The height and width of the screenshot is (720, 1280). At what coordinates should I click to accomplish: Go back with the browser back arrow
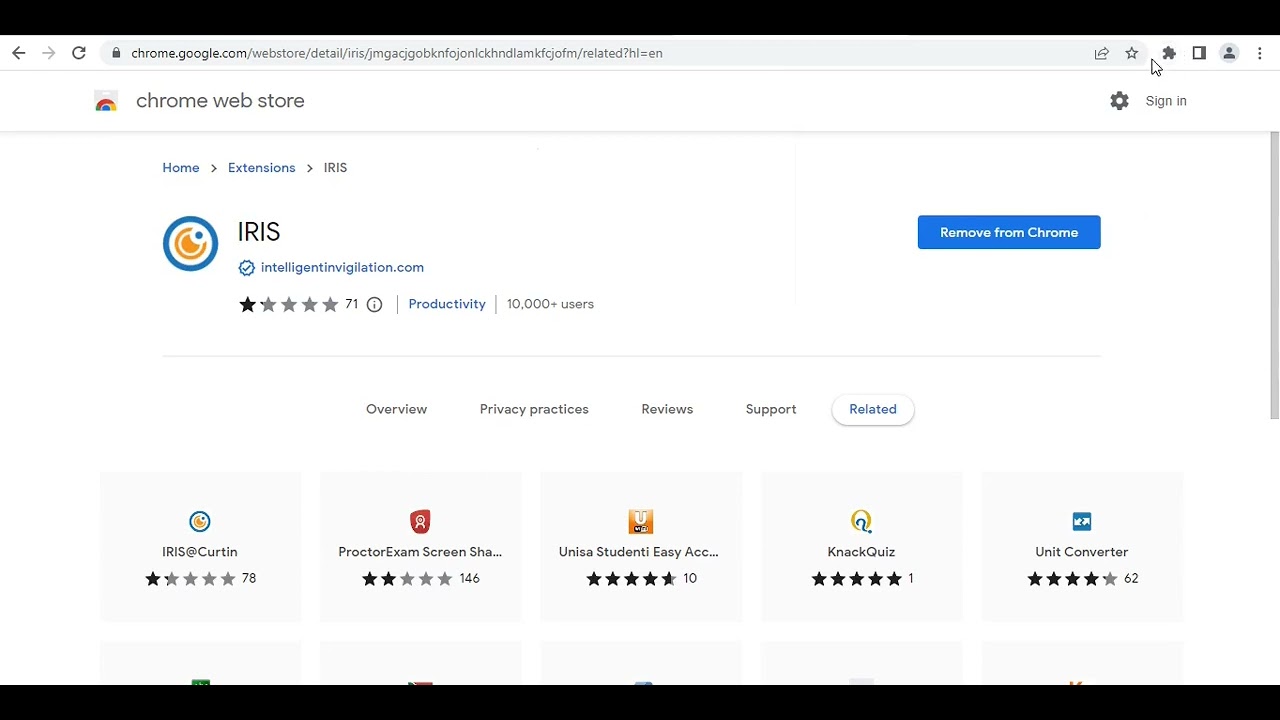click(18, 53)
